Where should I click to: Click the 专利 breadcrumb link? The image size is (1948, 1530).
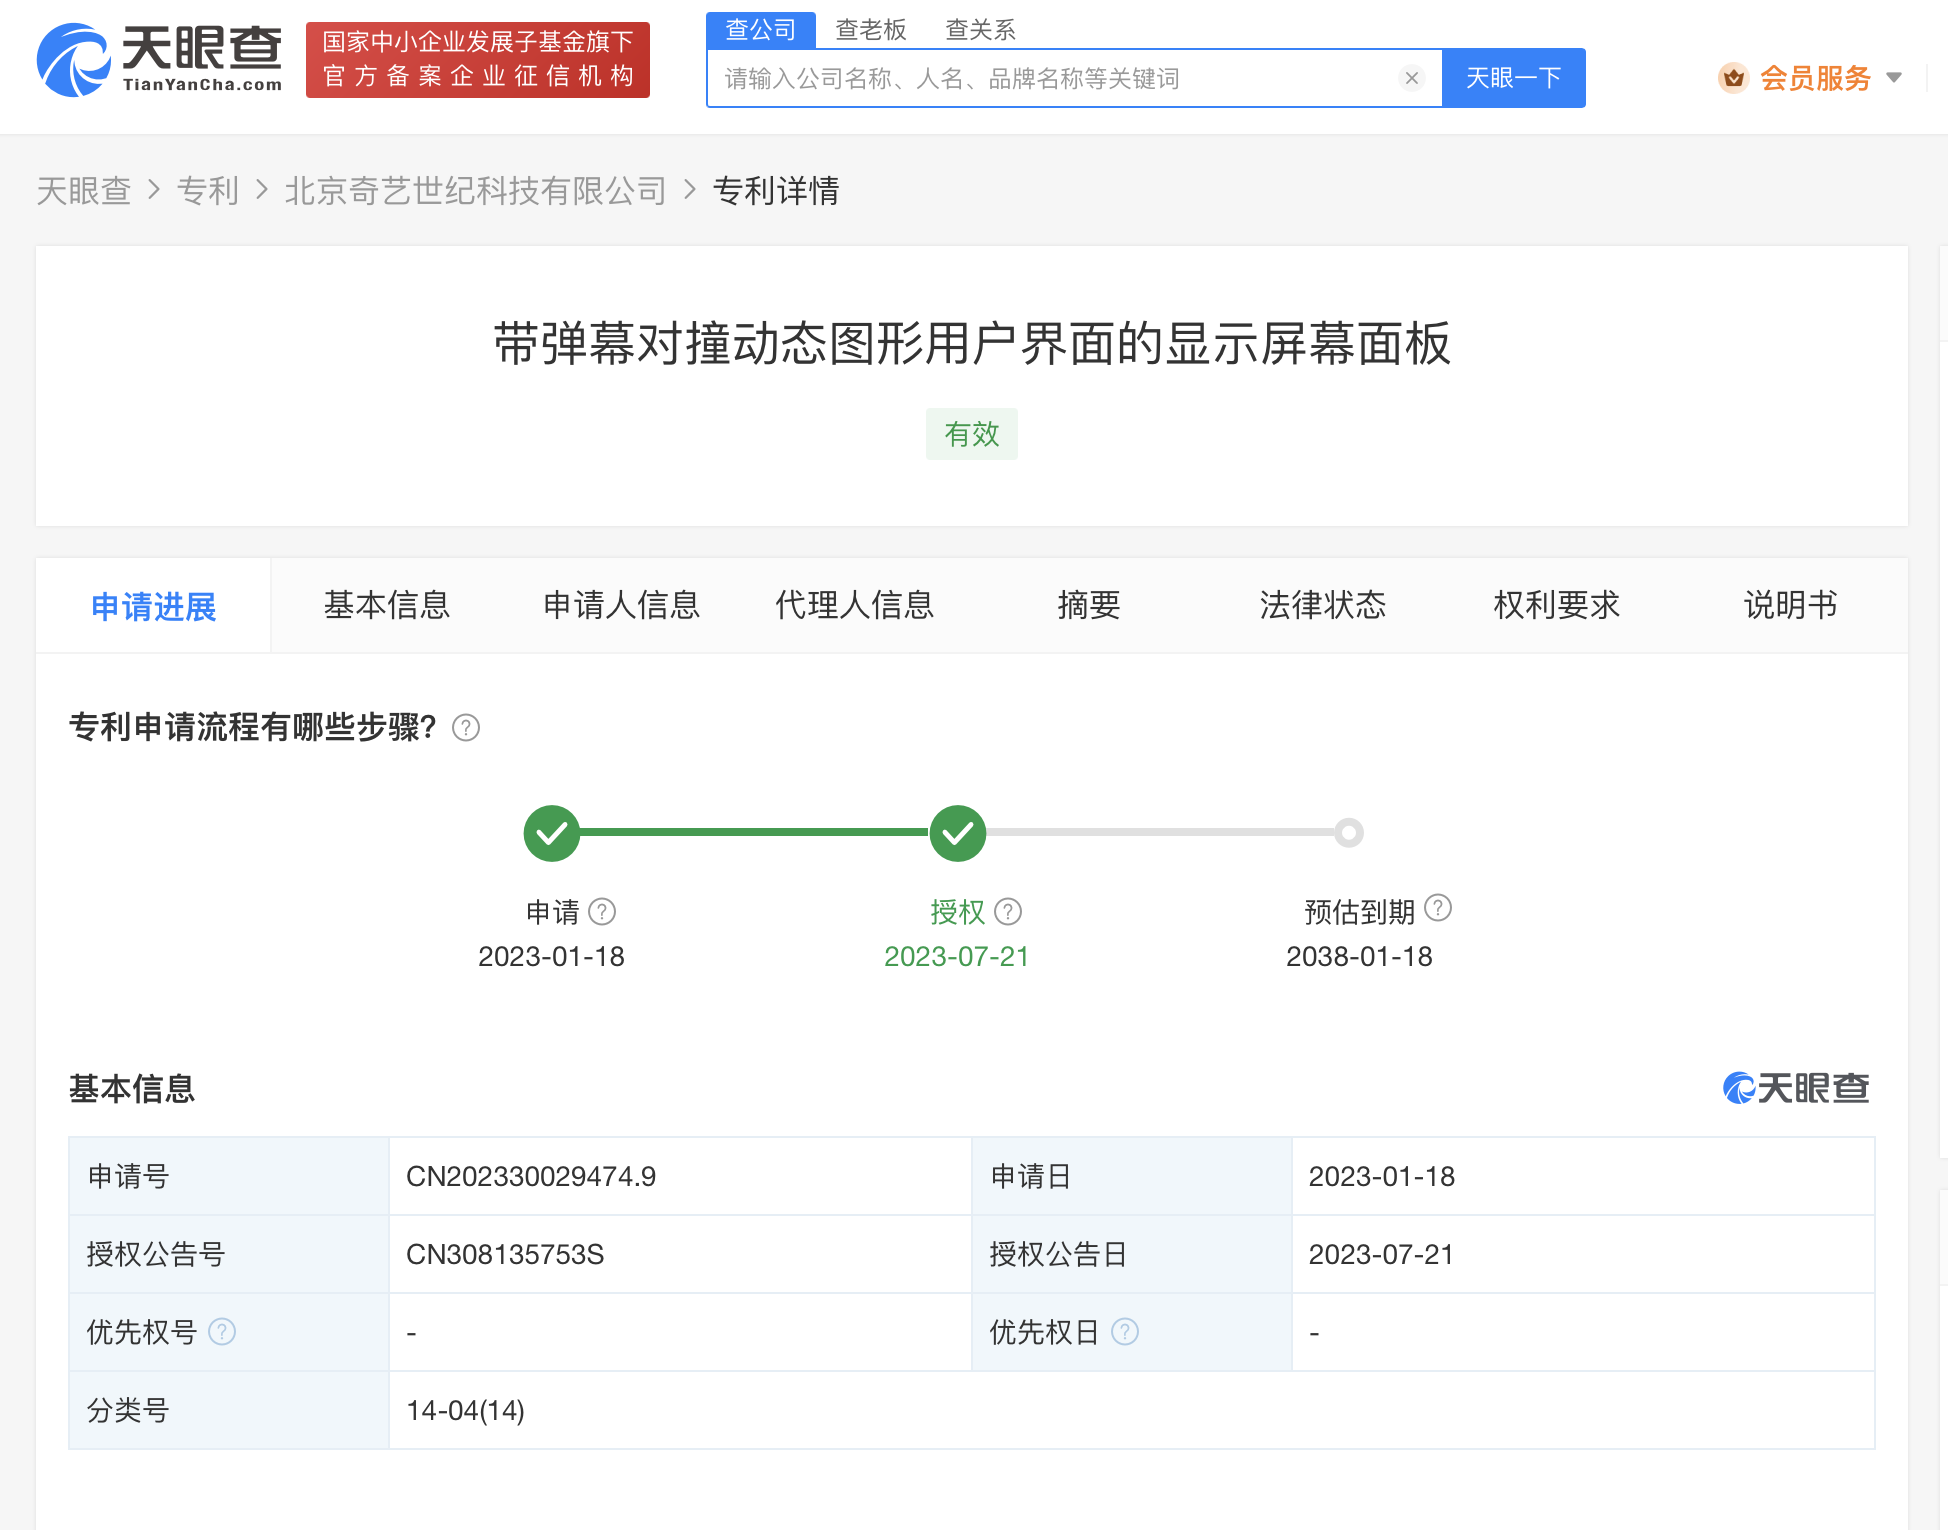pos(207,190)
